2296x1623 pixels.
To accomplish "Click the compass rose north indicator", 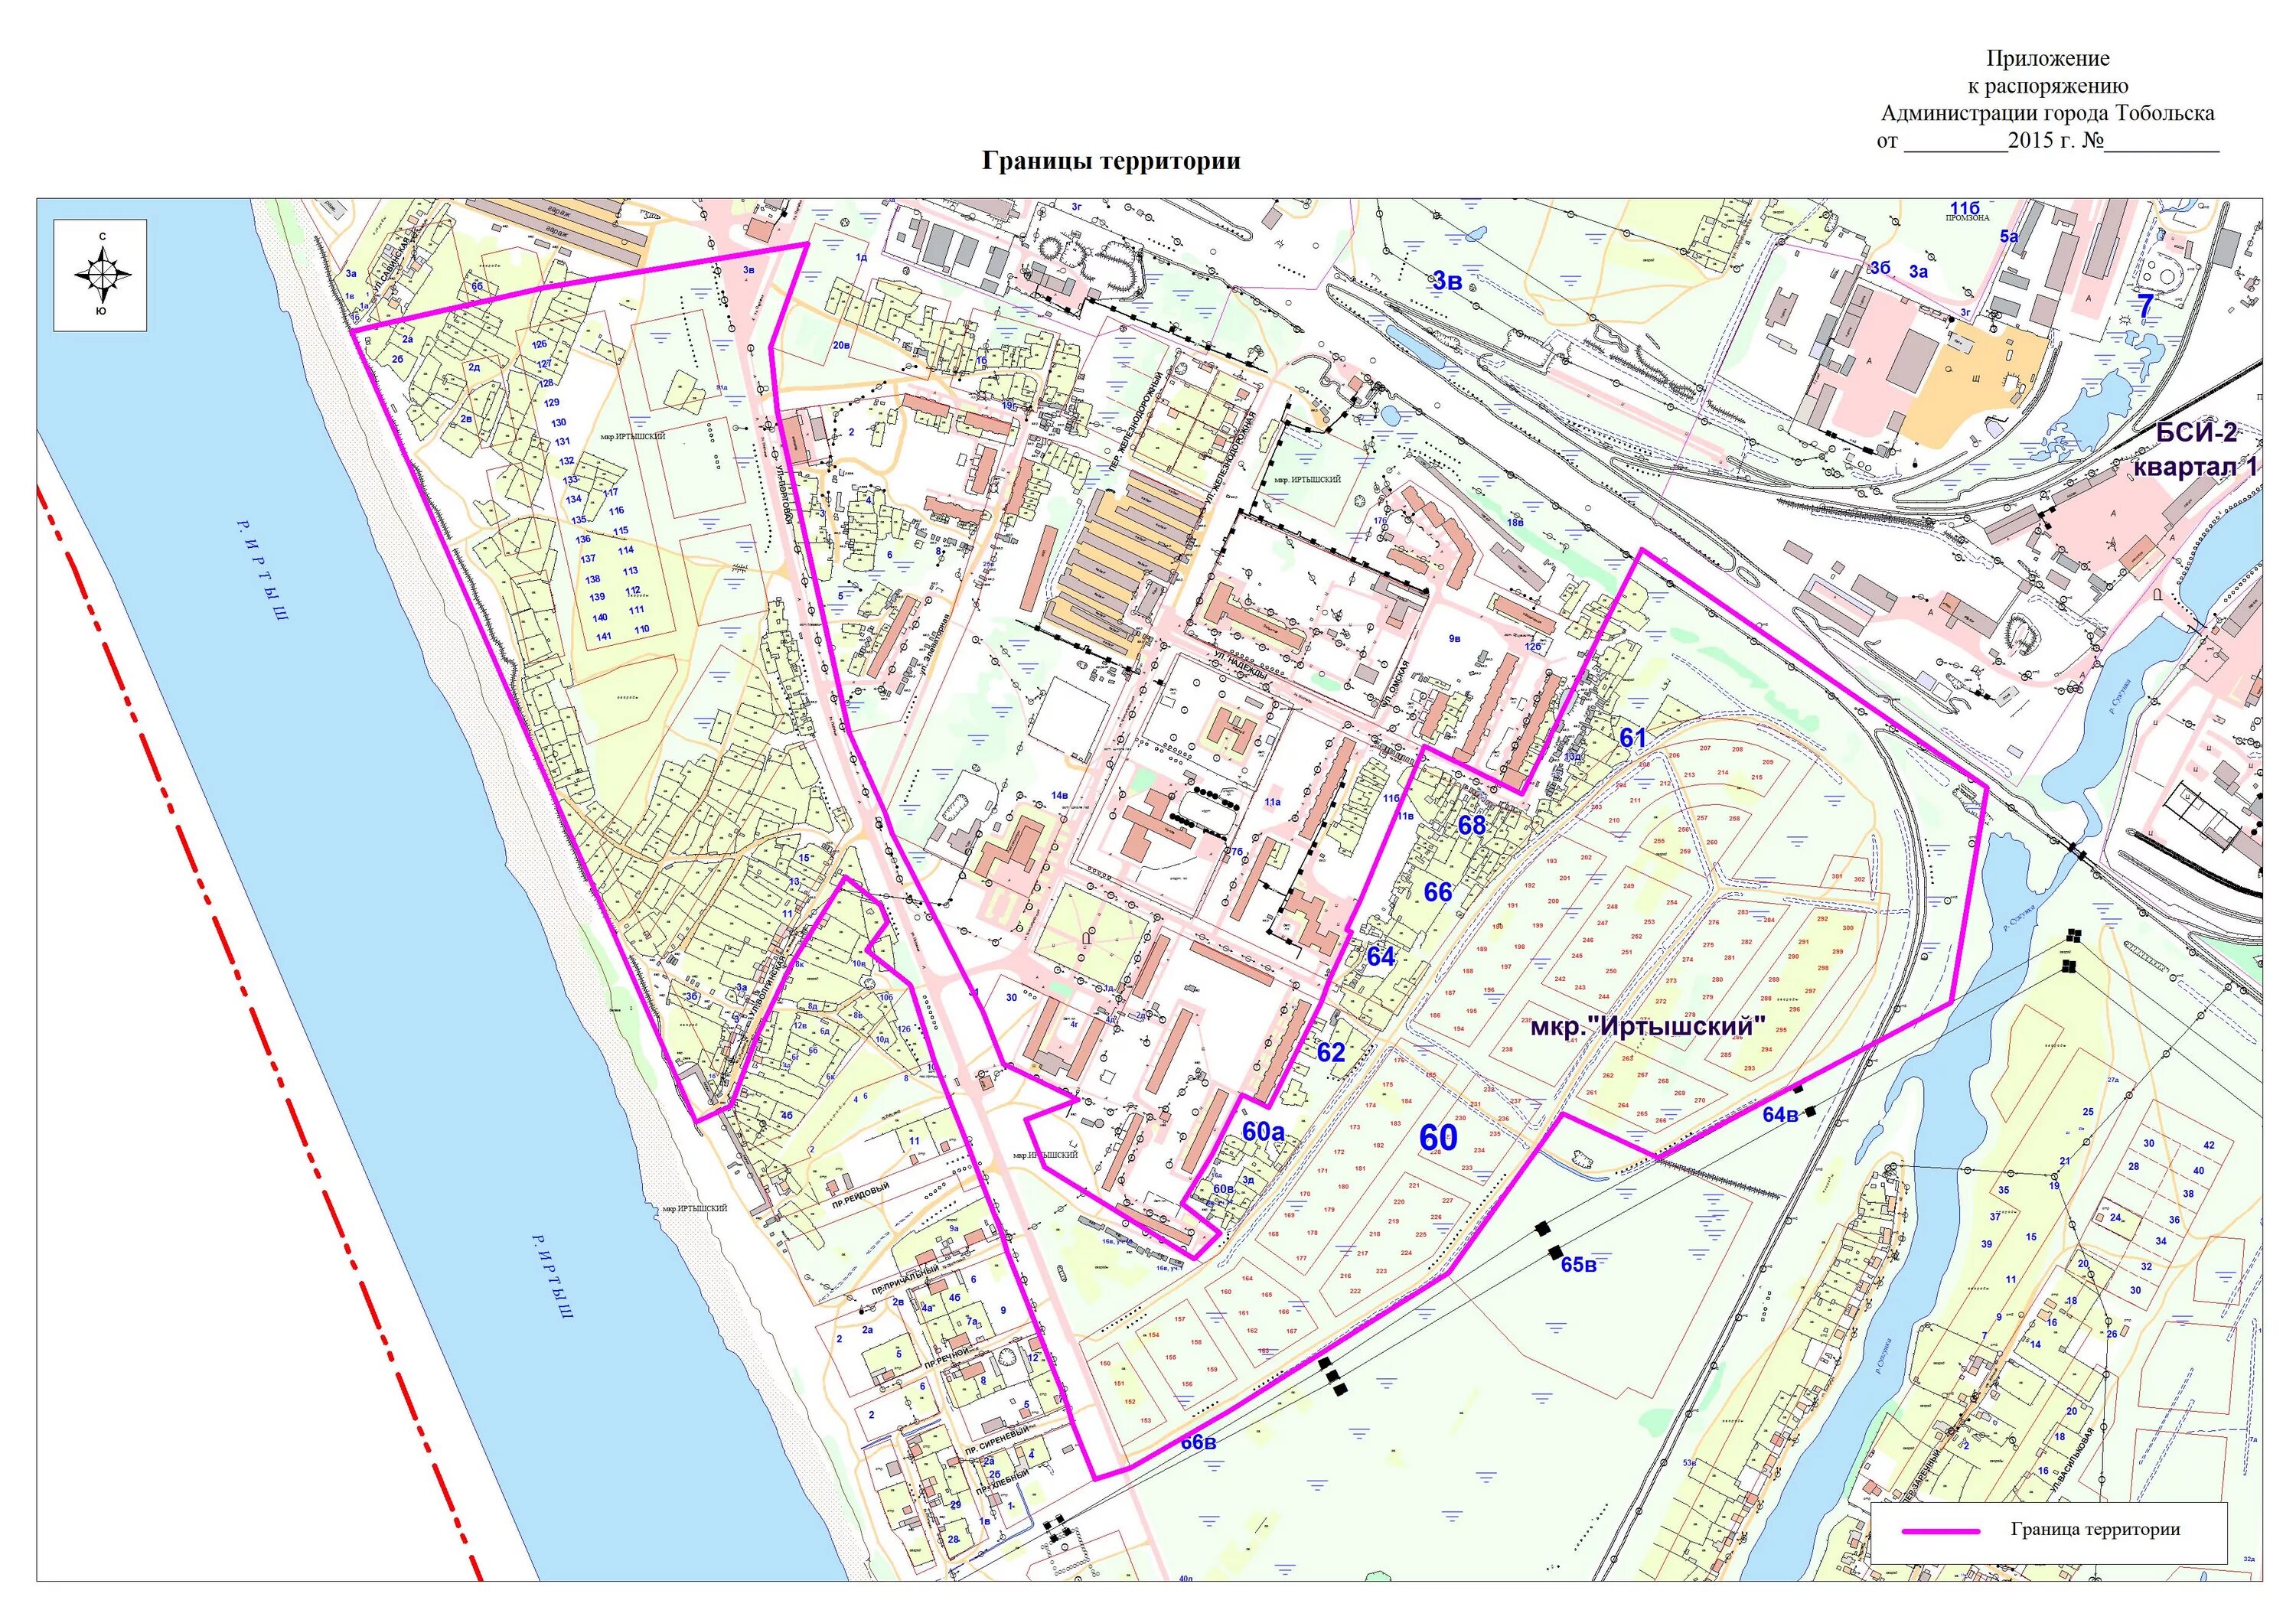I will 102,237.
